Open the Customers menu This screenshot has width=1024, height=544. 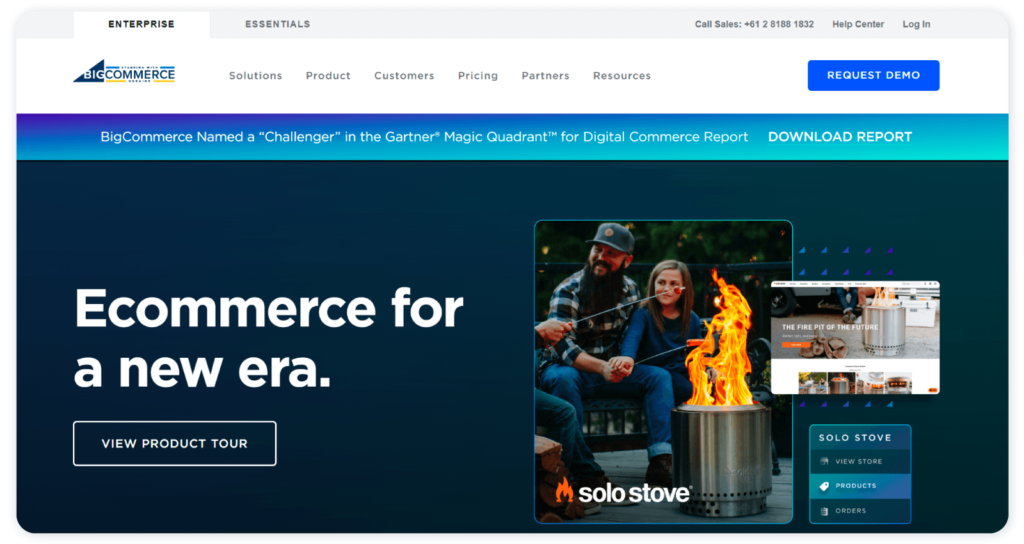click(x=404, y=76)
